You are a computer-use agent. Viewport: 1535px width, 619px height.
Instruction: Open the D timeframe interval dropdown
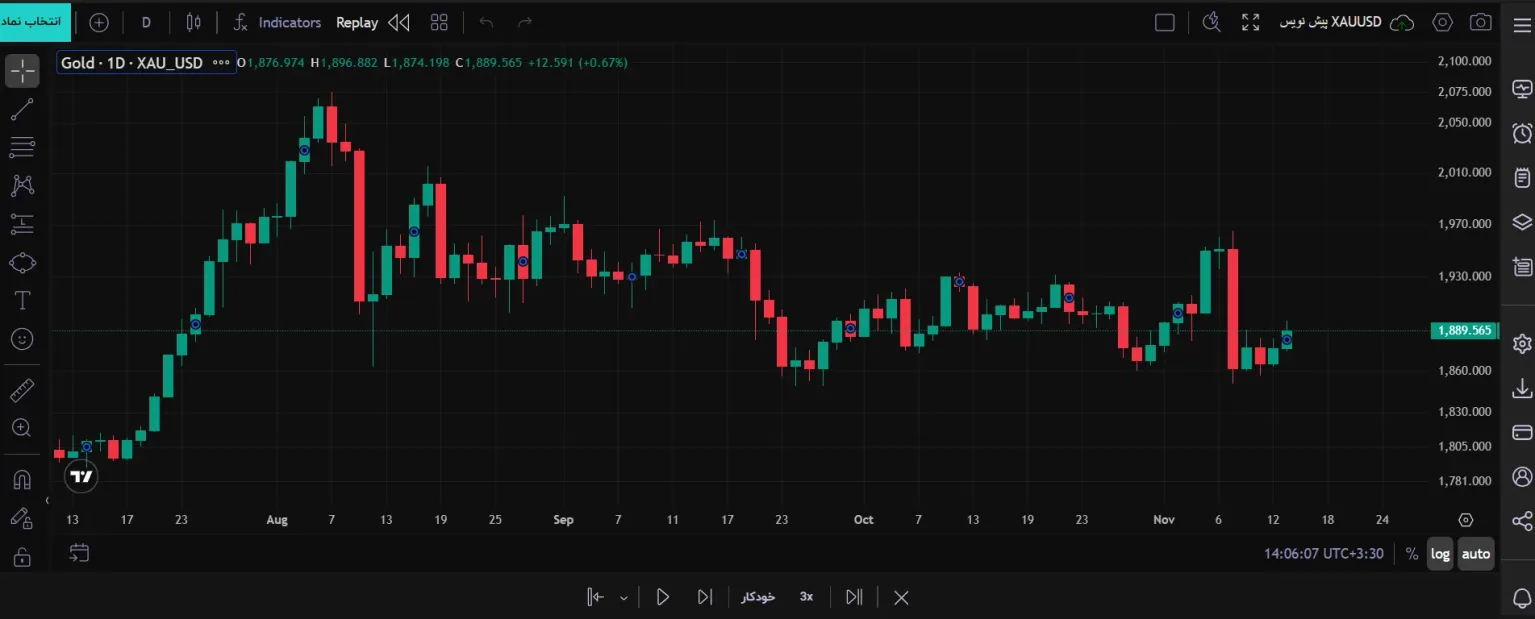[147, 22]
